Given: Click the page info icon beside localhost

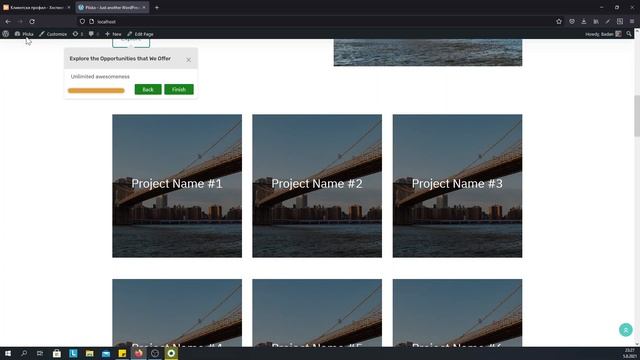Looking at the screenshot, I should (91, 21).
